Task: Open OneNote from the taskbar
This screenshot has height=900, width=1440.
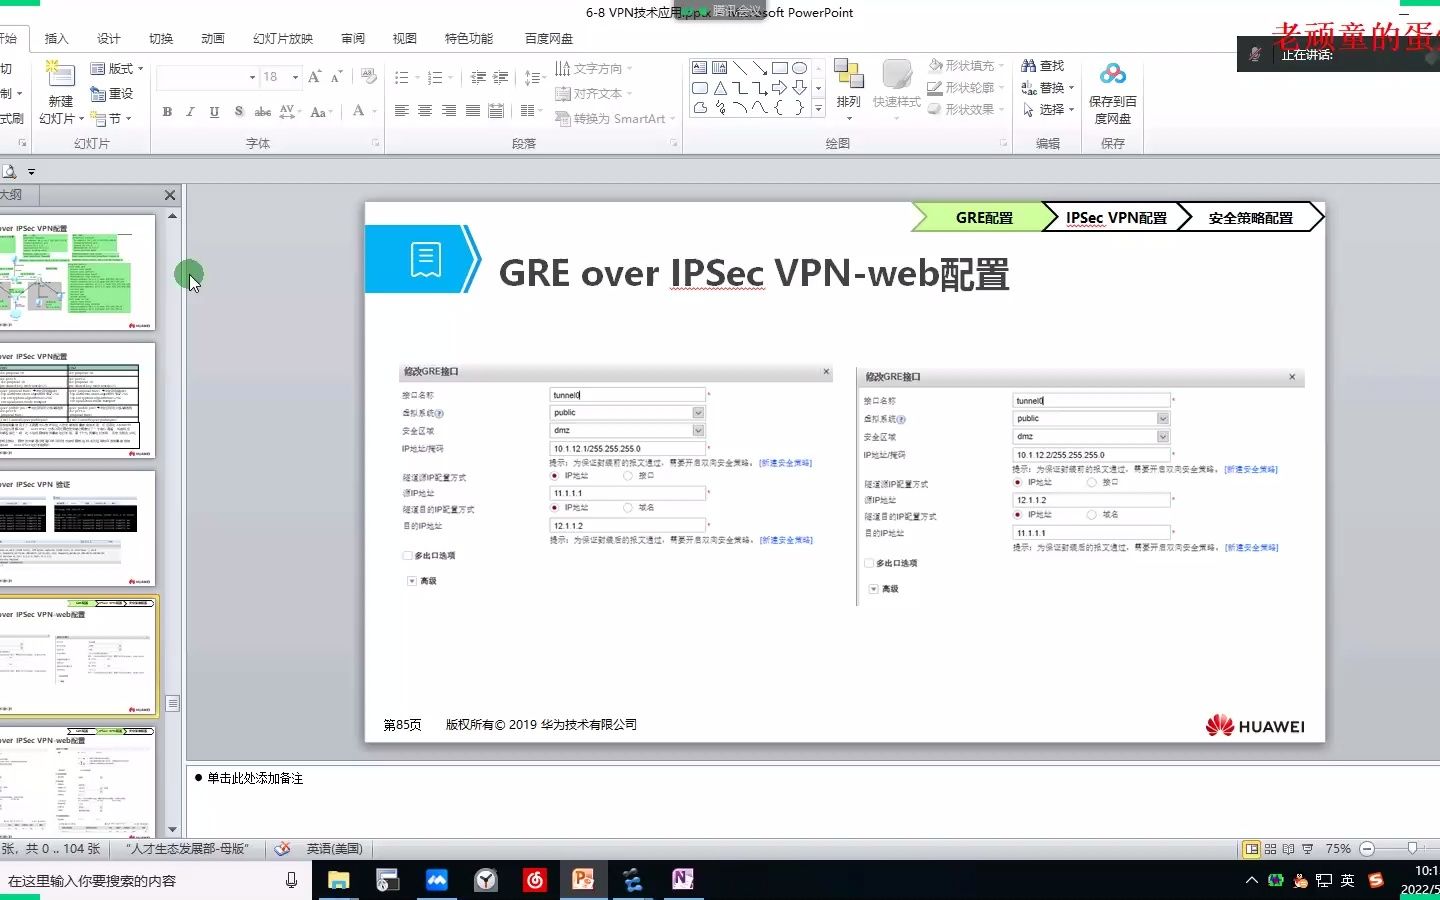Action: point(682,880)
